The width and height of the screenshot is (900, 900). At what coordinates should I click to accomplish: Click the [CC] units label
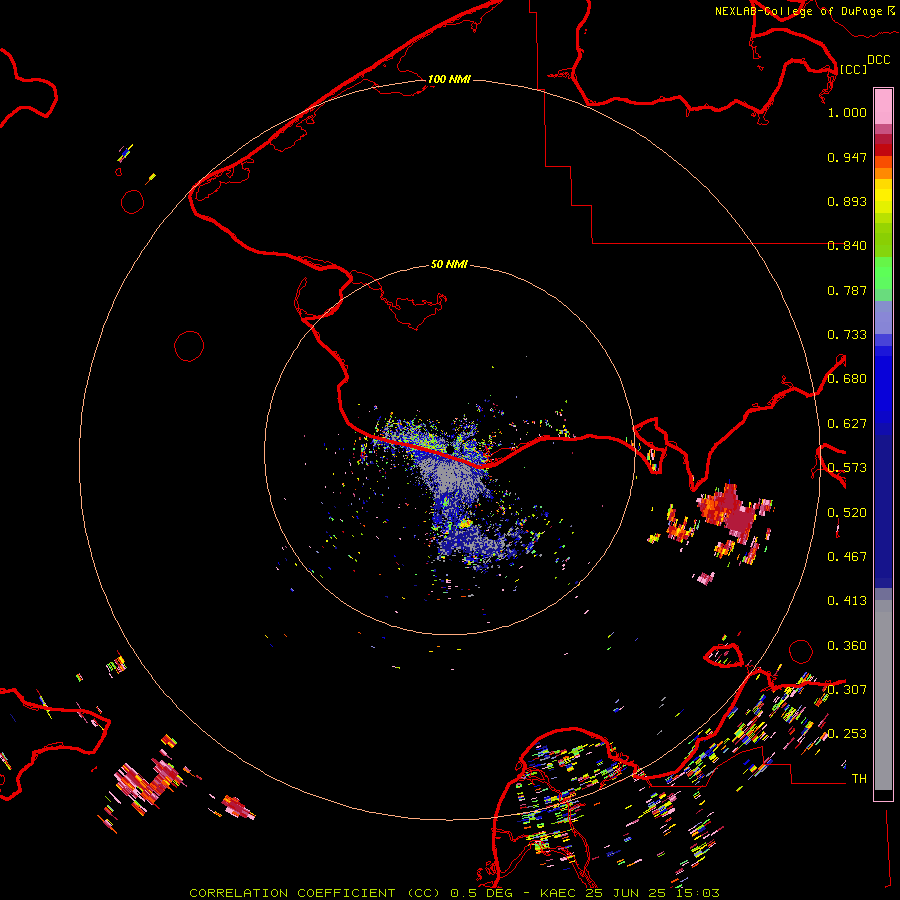(853, 69)
